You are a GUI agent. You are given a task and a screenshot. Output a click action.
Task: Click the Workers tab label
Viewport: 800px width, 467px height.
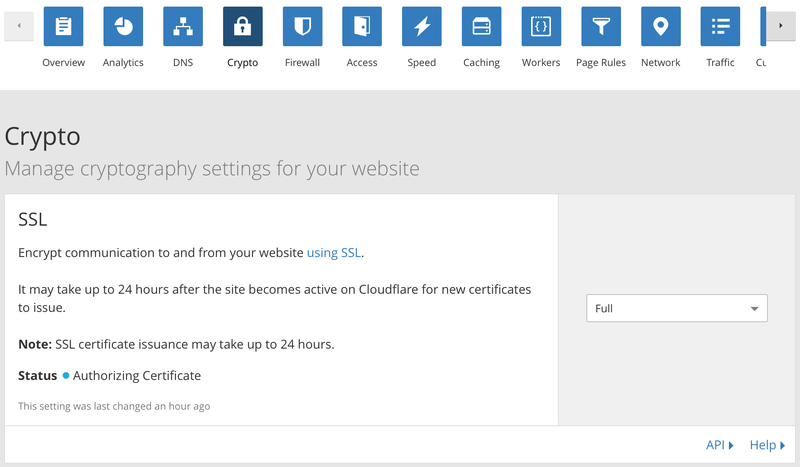pyautogui.click(x=541, y=62)
